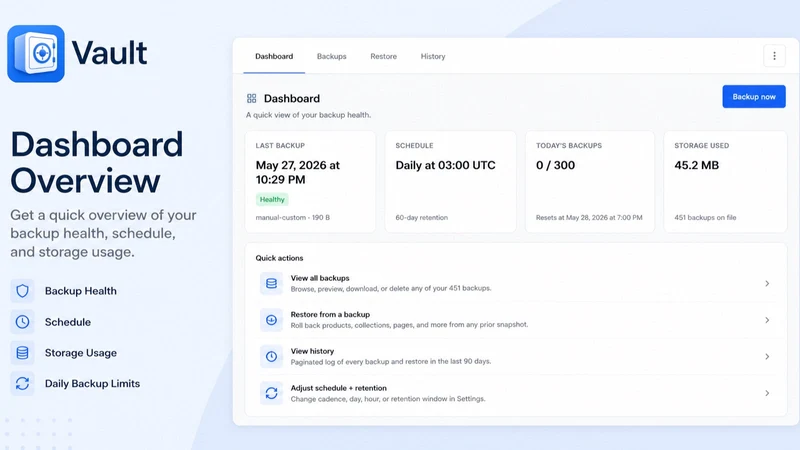Open View history via its chevron
Viewport: 800px width, 450px height.
click(767, 357)
